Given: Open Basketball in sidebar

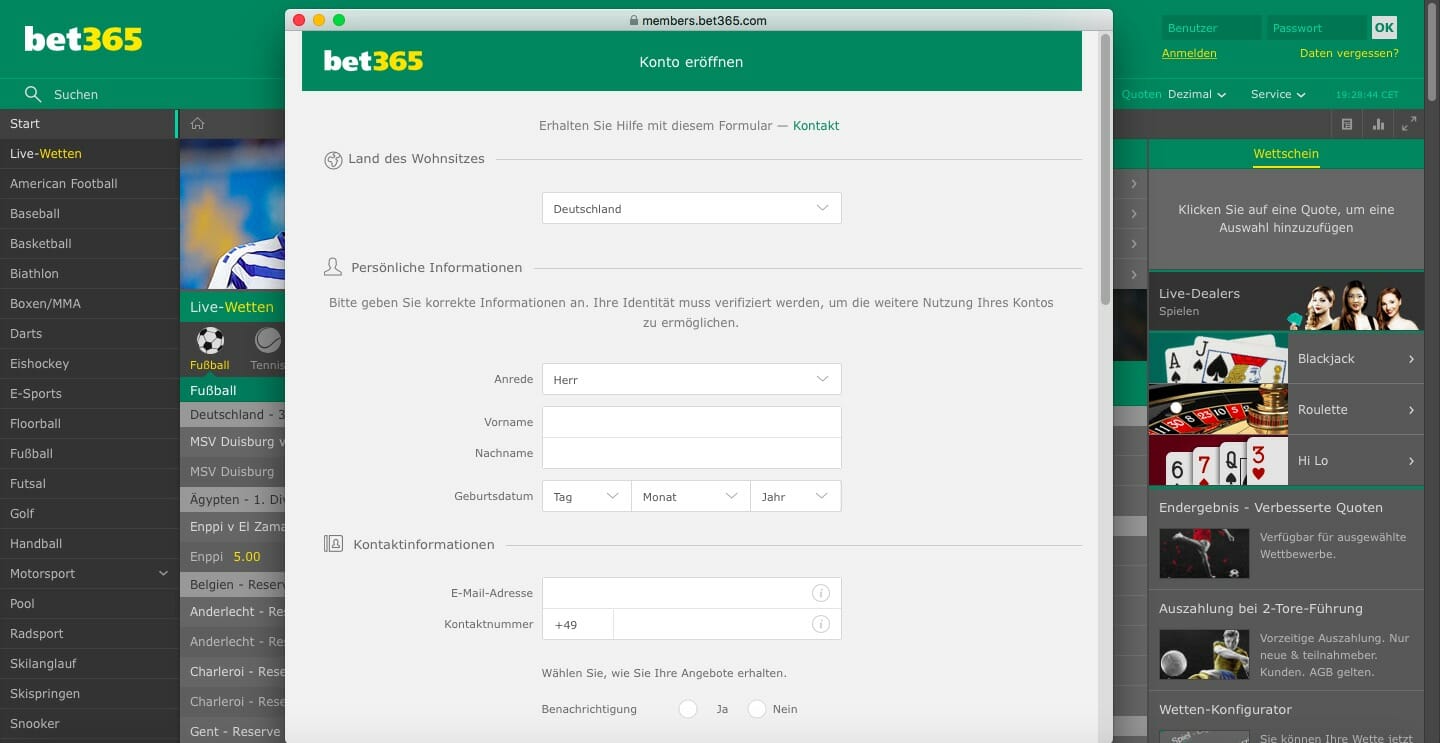Looking at the screenshot, I should pos(88,243).
